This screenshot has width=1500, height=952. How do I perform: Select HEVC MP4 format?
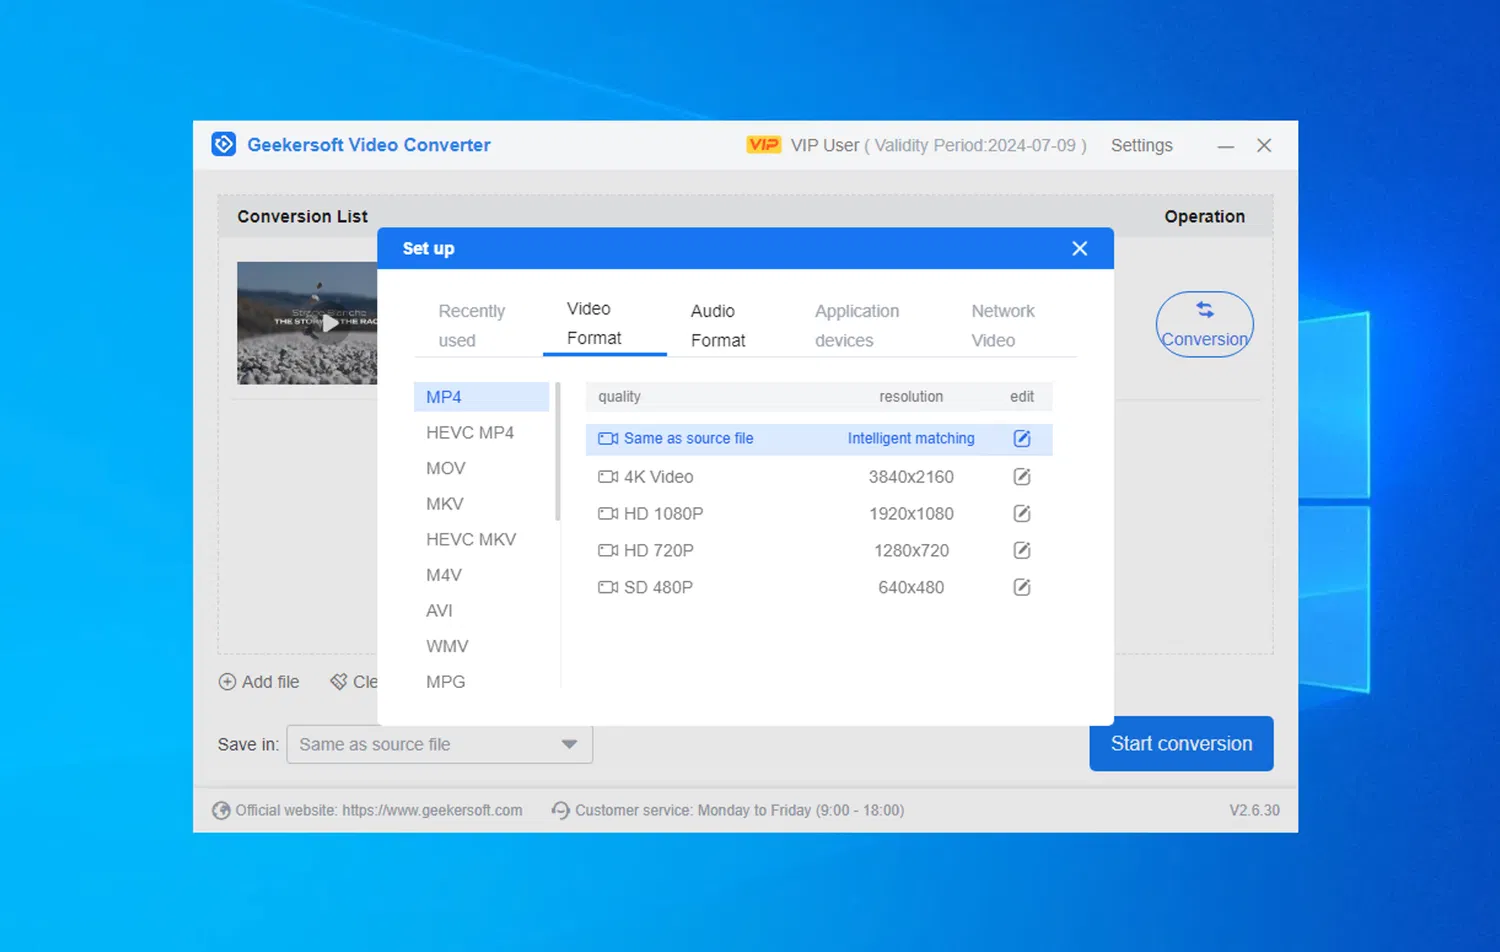click(x=470, y=433)
